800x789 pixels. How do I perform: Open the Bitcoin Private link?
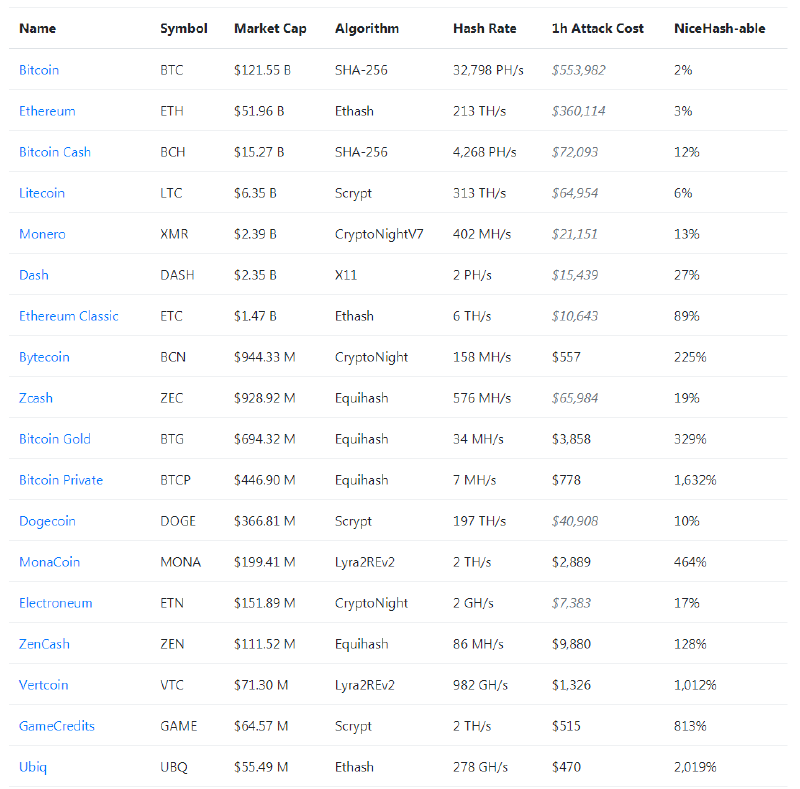61,480
